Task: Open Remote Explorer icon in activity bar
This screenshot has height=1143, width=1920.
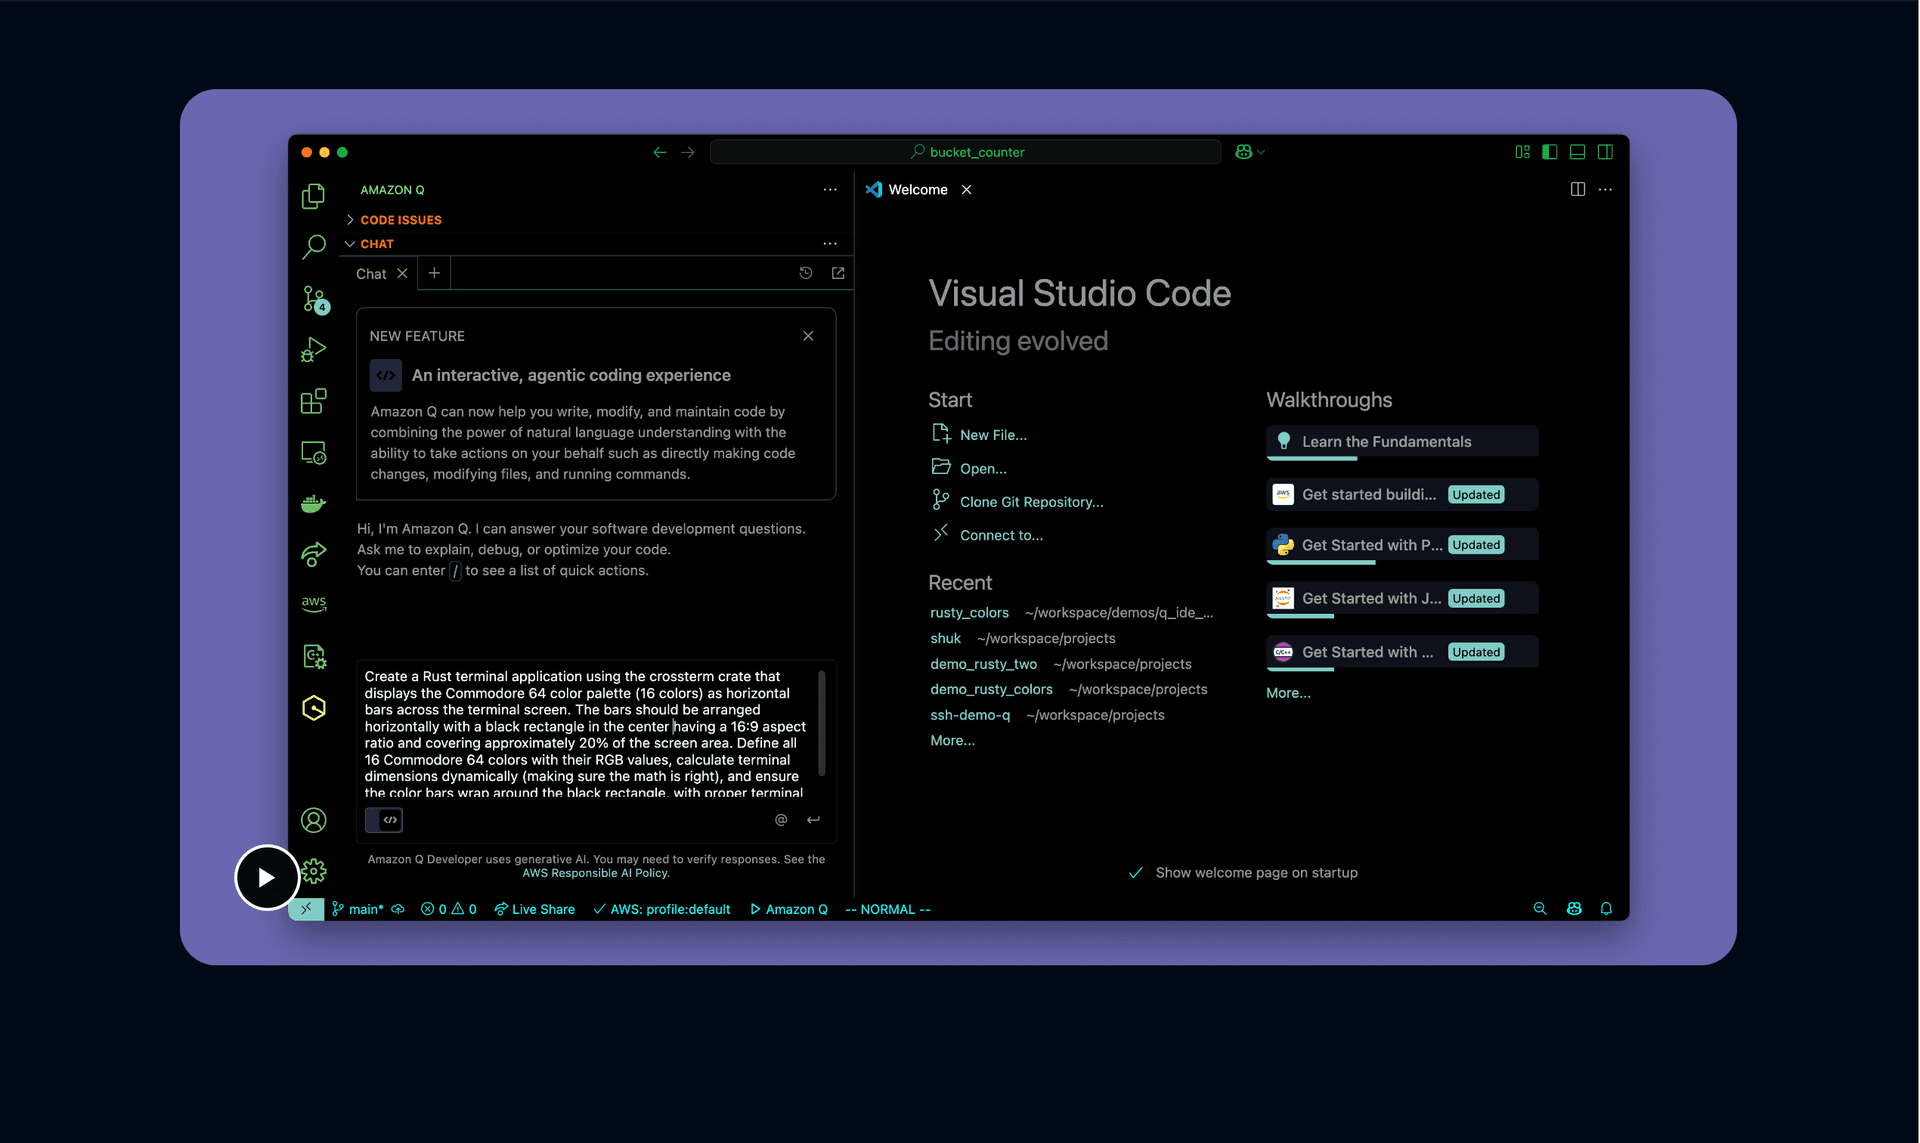Action: (313, 453)
